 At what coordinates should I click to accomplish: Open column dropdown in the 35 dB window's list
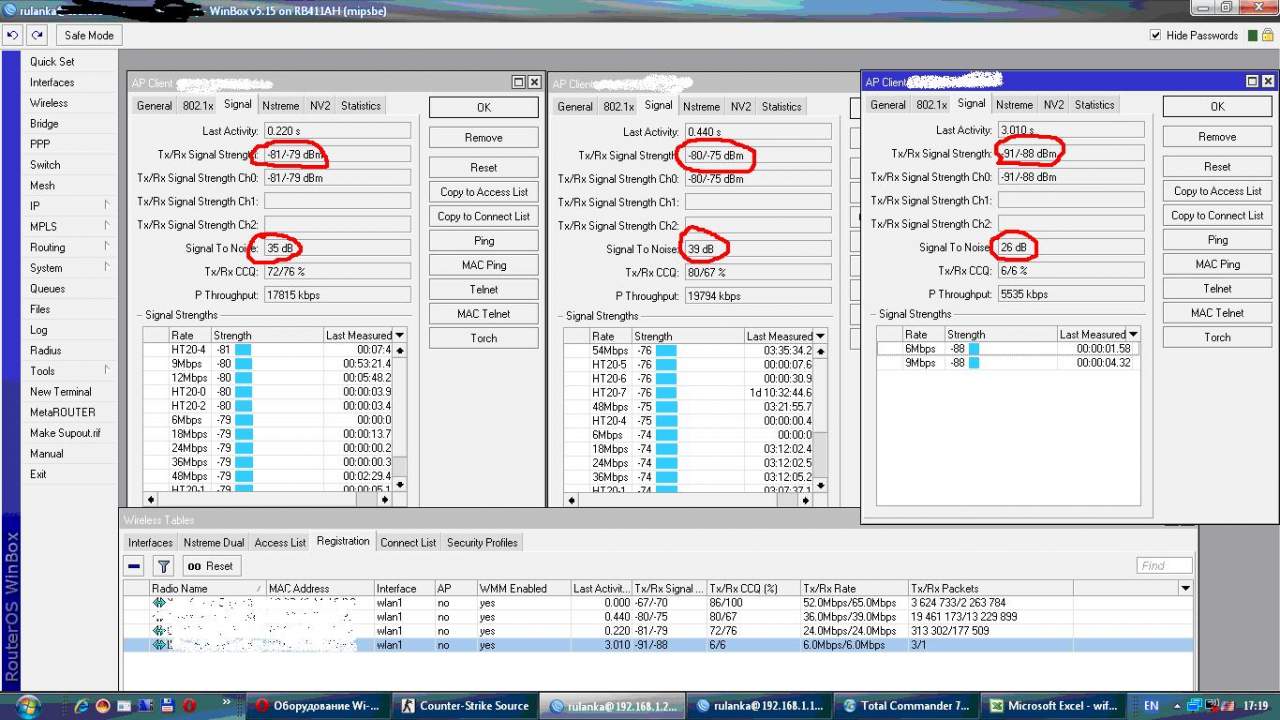click(400, 335)
